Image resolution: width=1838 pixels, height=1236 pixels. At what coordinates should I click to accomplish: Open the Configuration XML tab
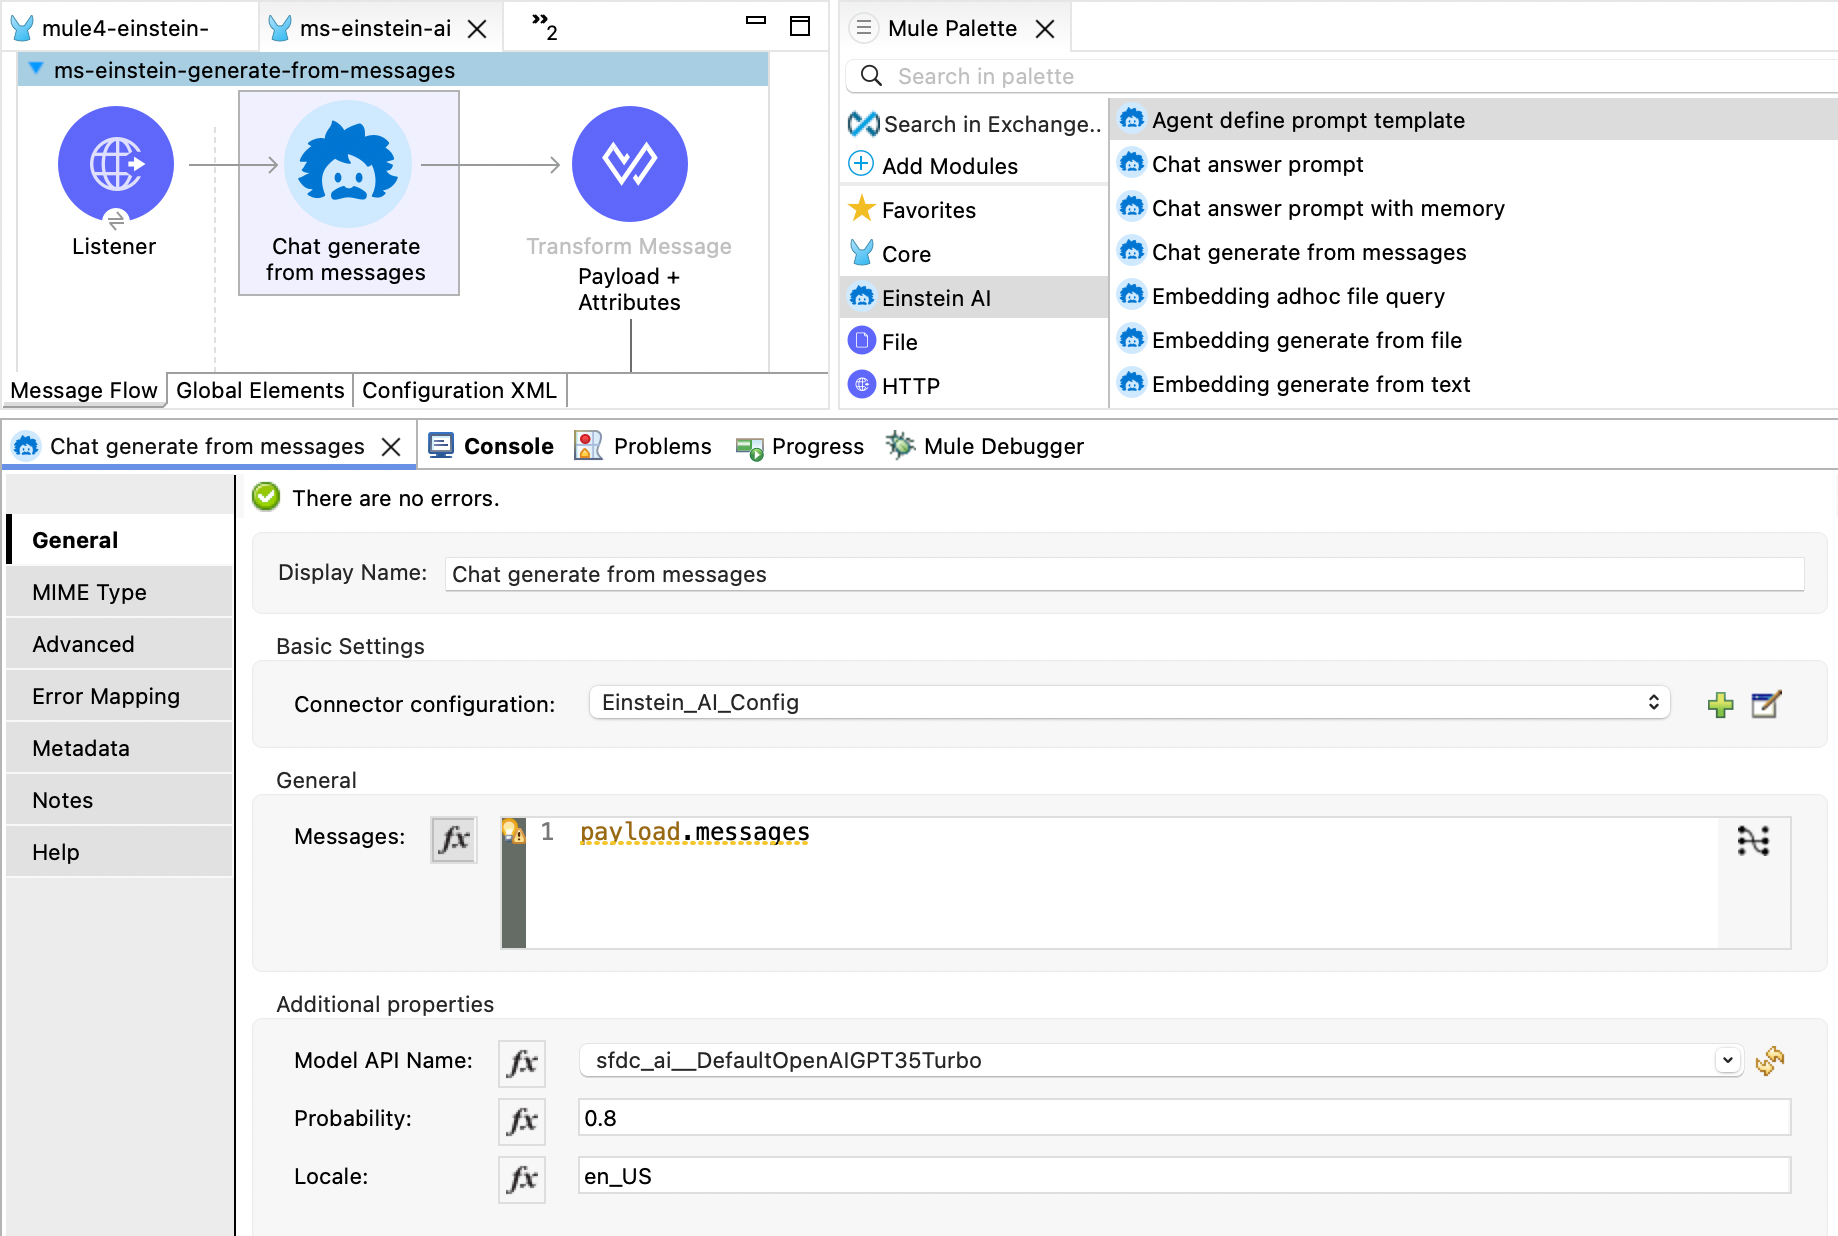pos(459,390)
